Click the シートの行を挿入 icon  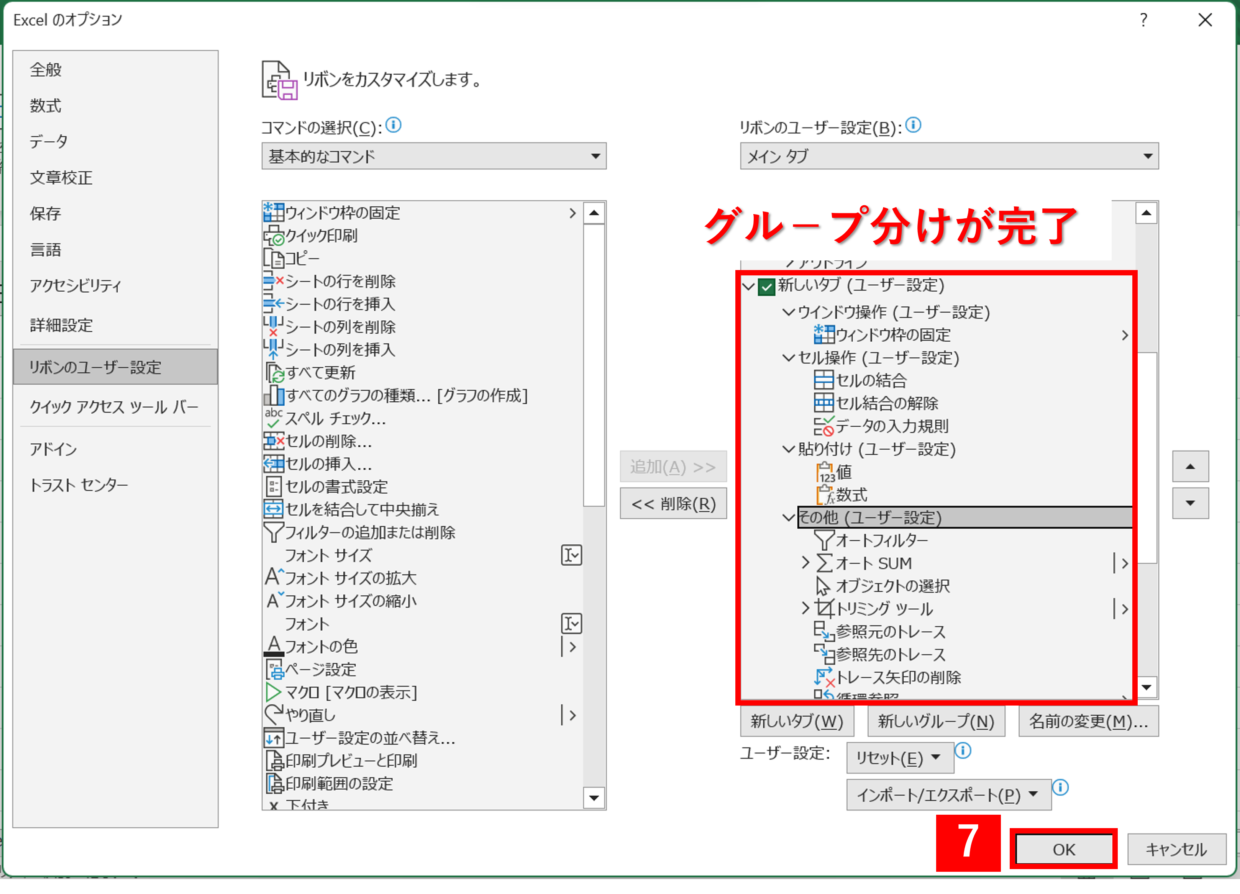[x=274, y=304]
